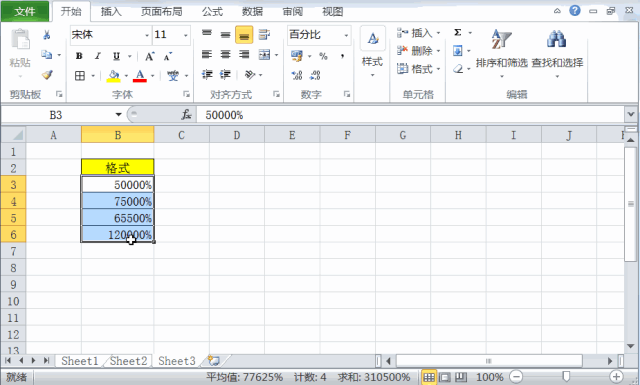This screenshot has height=385, width=640.
Task: Align text right
Action: point(244,54)
